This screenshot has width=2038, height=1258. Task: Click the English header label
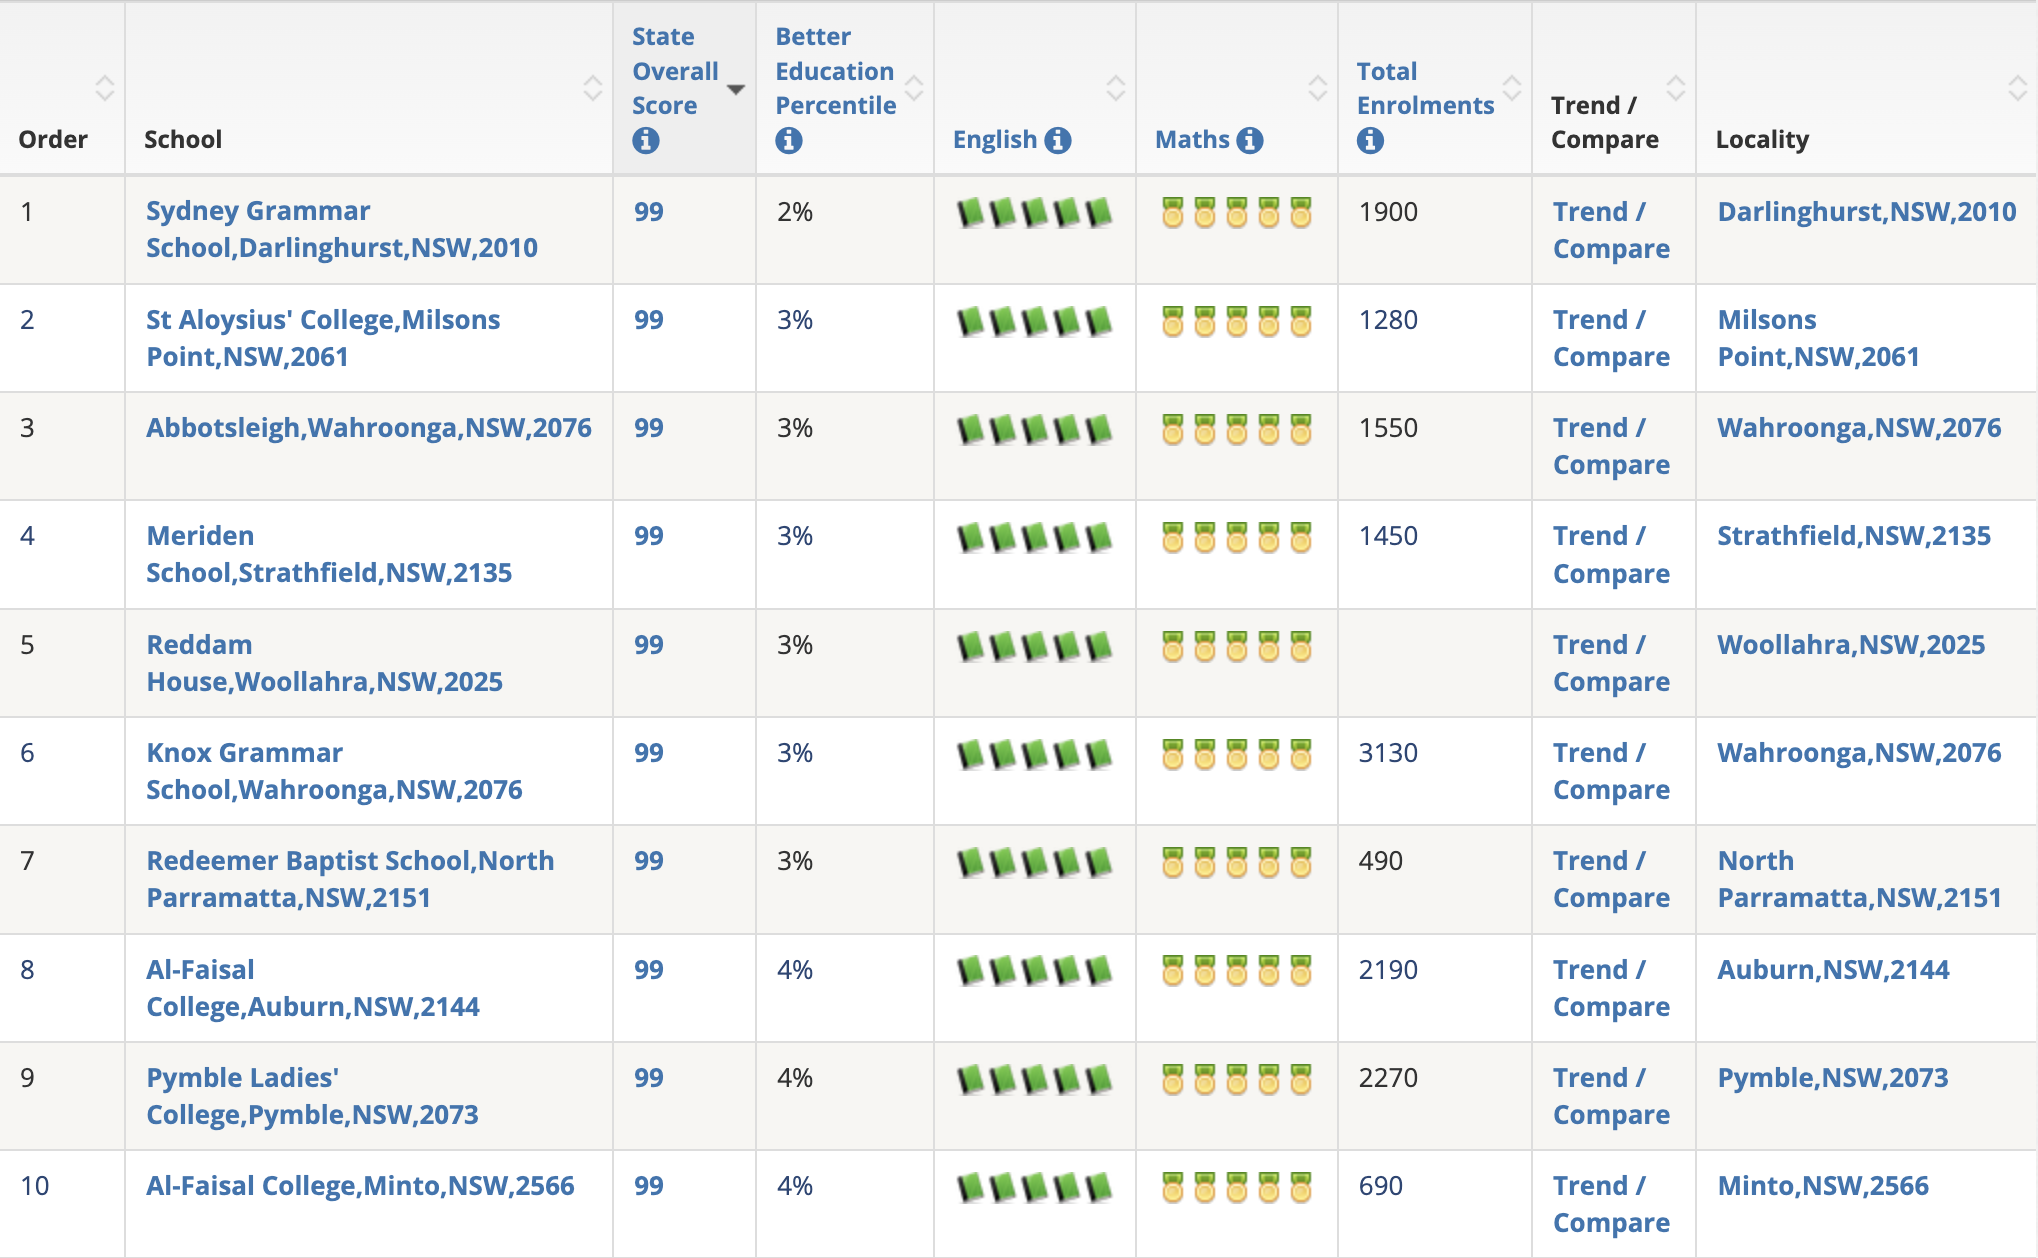click(995, 140)
